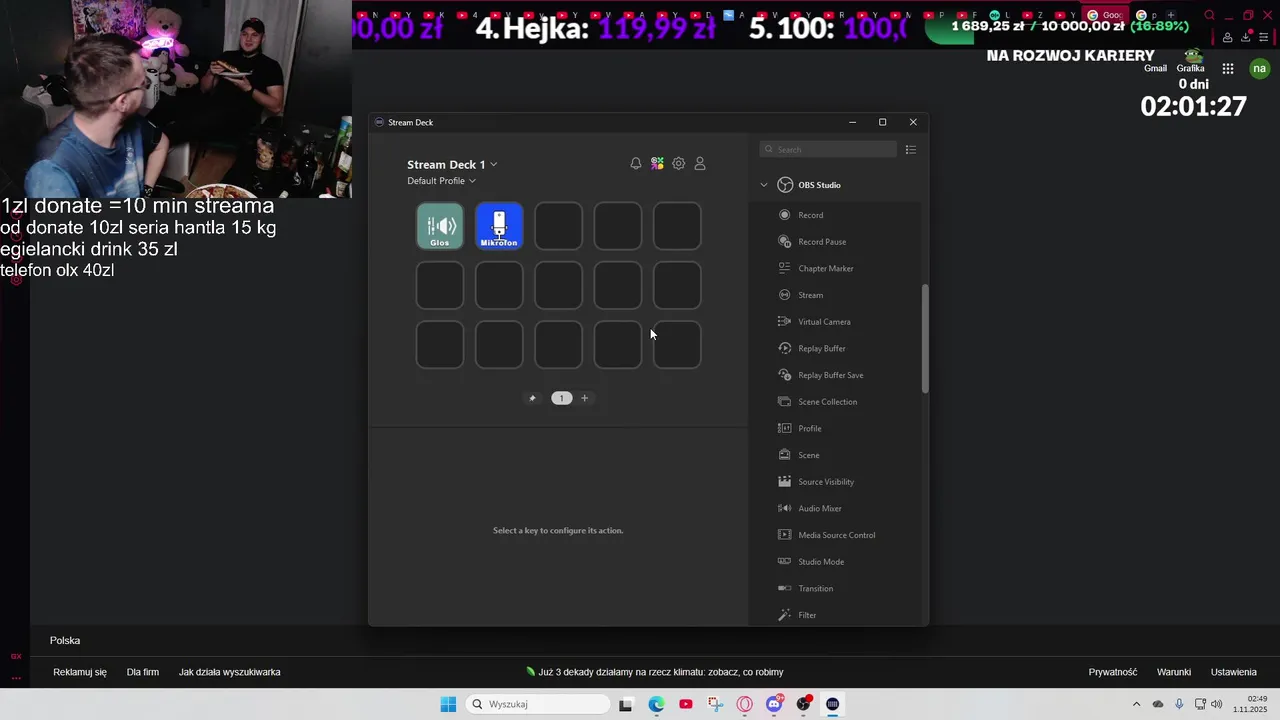Open Opera GX from the taskbar

point(744,704)
